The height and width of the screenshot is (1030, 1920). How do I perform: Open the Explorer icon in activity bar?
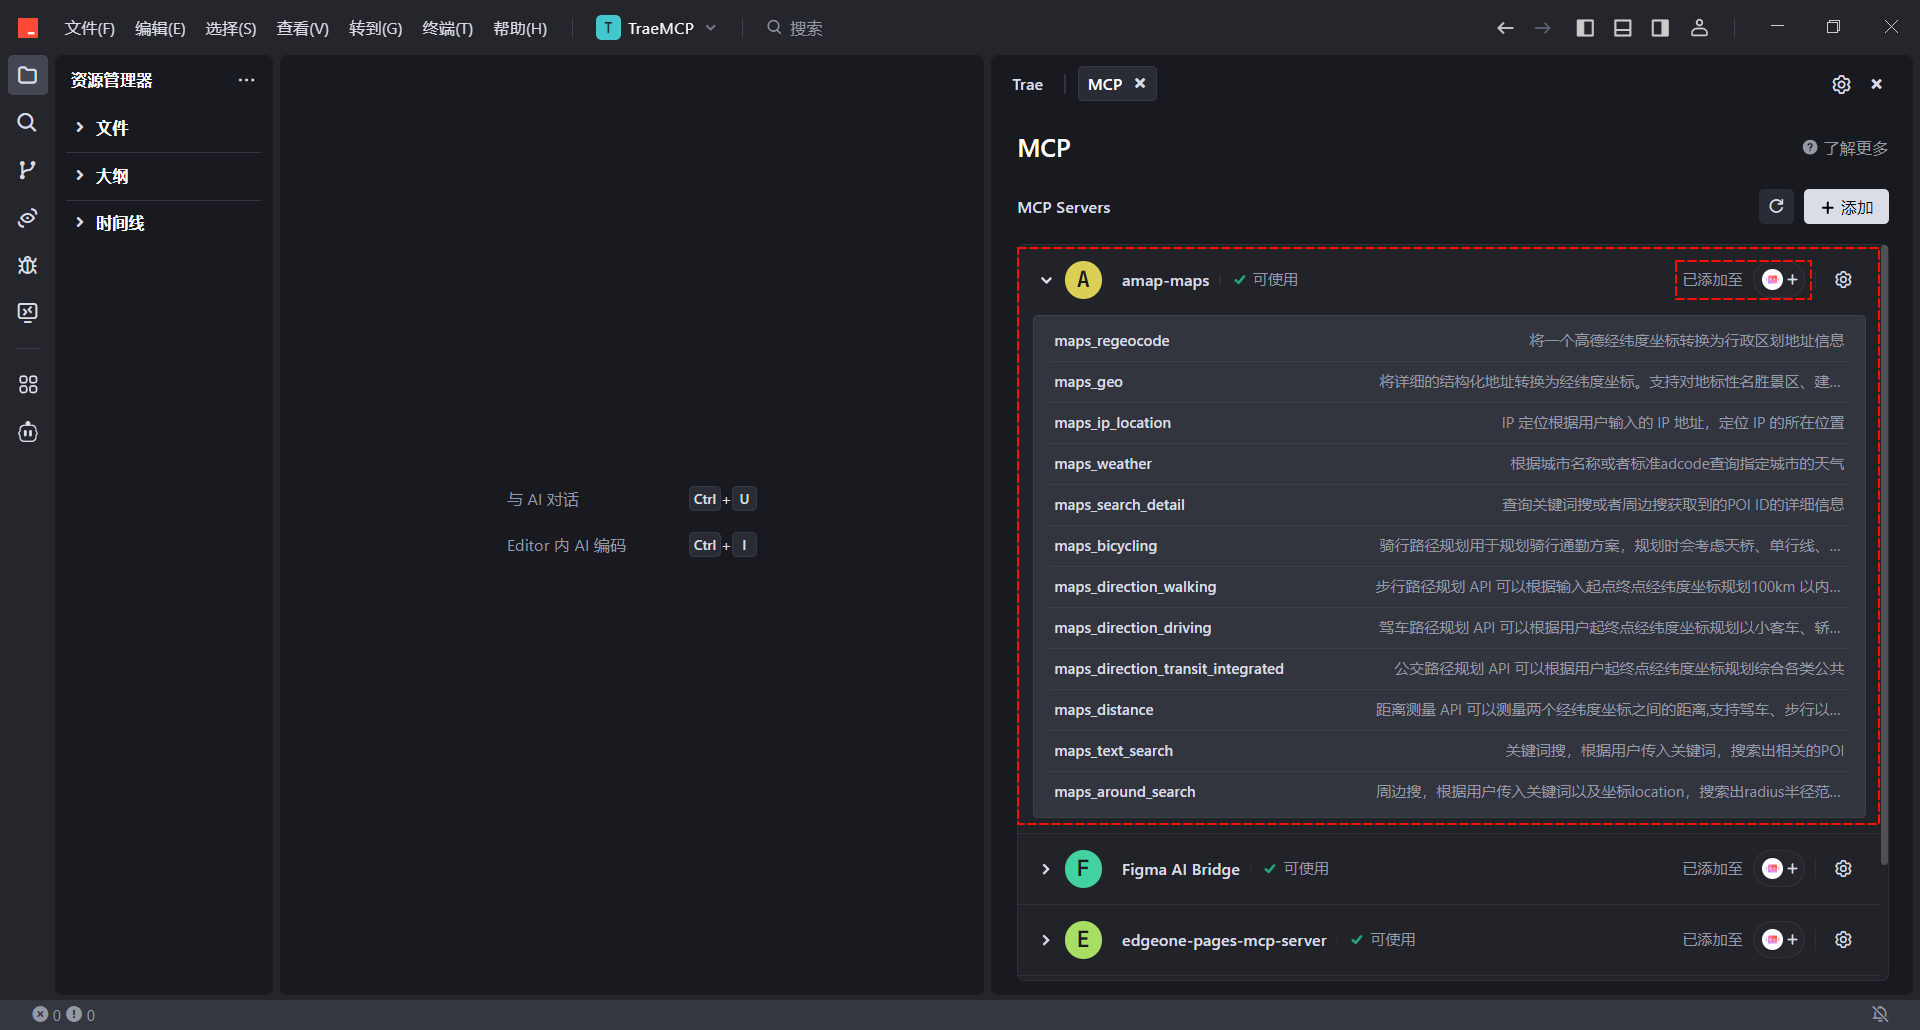pos(28,75)
